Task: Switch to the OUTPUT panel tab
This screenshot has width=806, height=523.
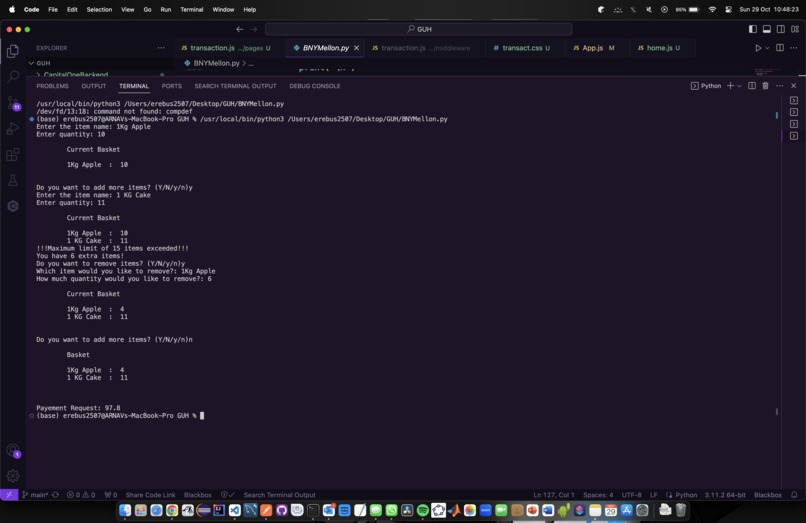Action: (x=94, y=86)
